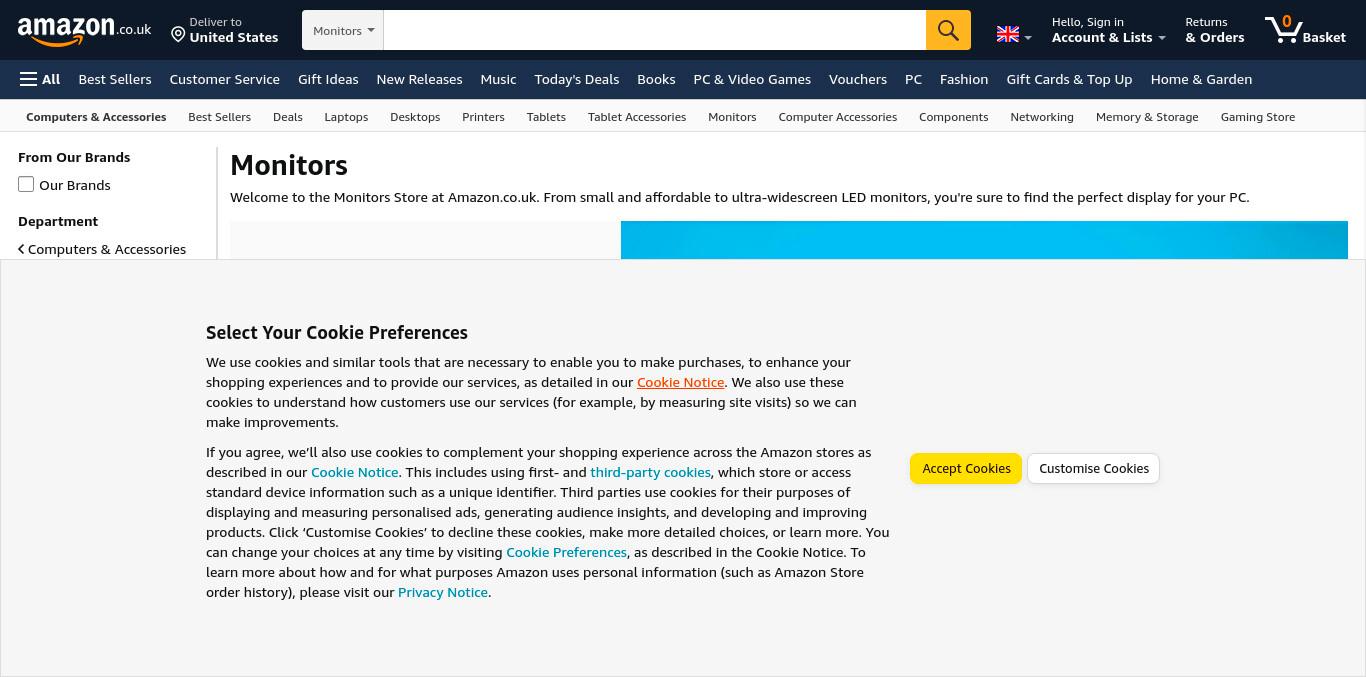Open the orange Cookie Notice link
This screenshot has height=677, width=1366.
680,382
